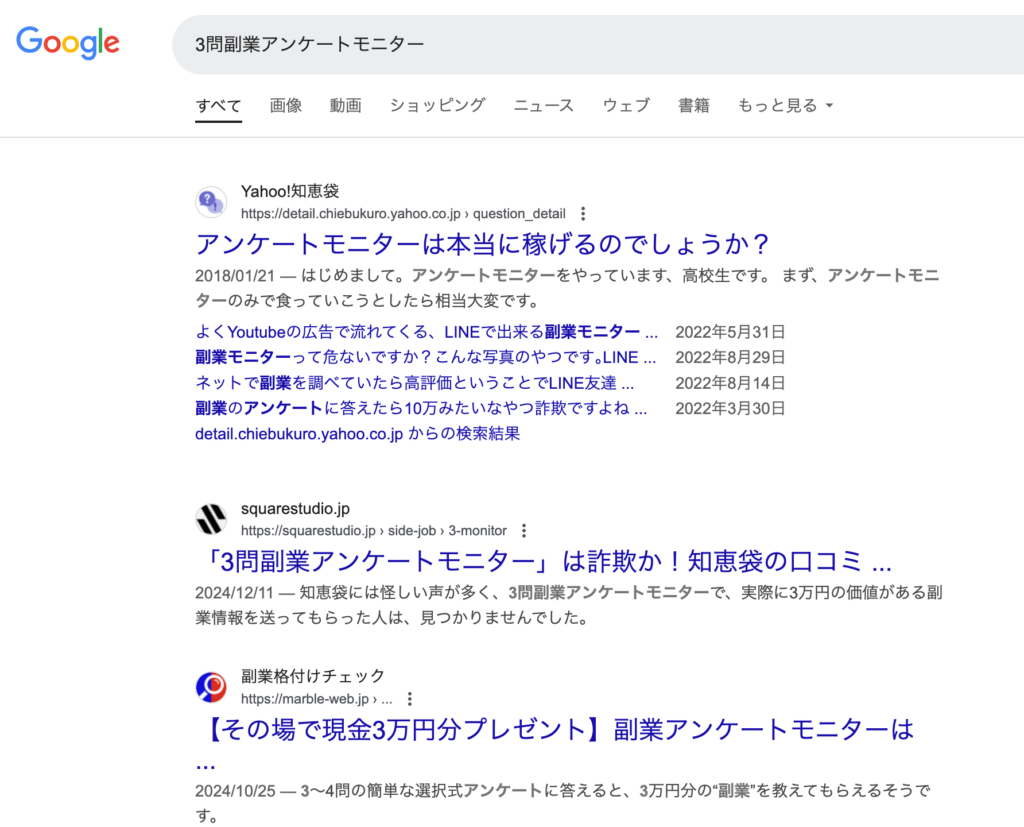Screen dimensions: 1024x827
Task: Click the date 2022年8月14日
Action: pyautogui.click(x=730, y=383)
